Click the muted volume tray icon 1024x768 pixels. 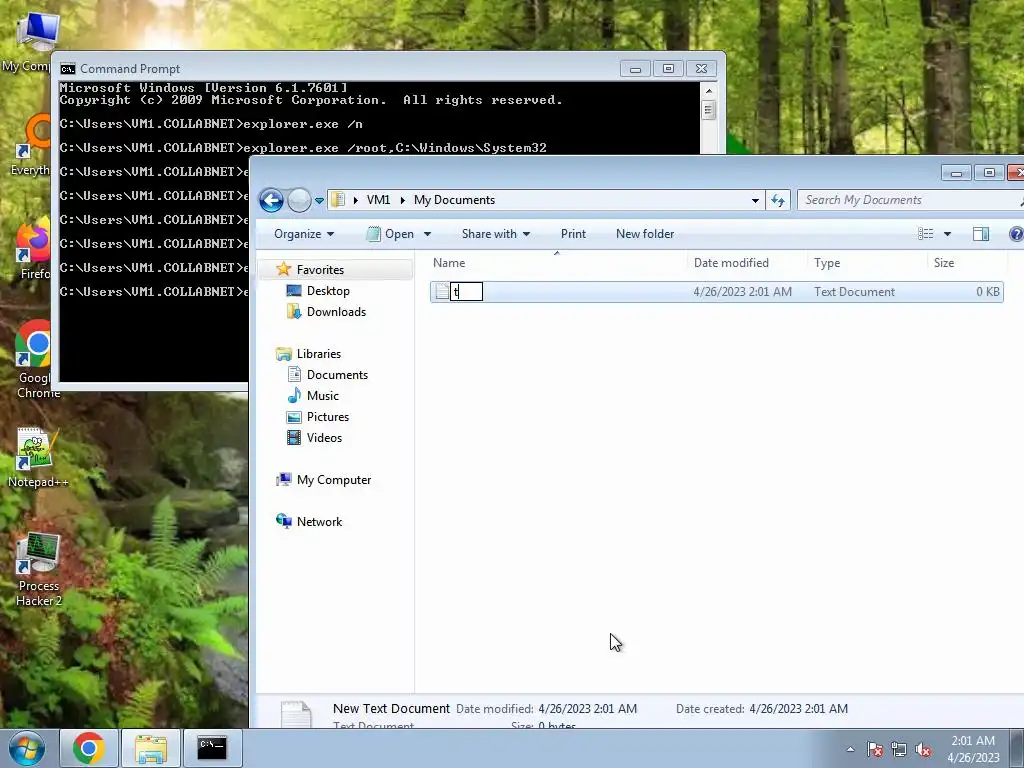coord(923,749)
